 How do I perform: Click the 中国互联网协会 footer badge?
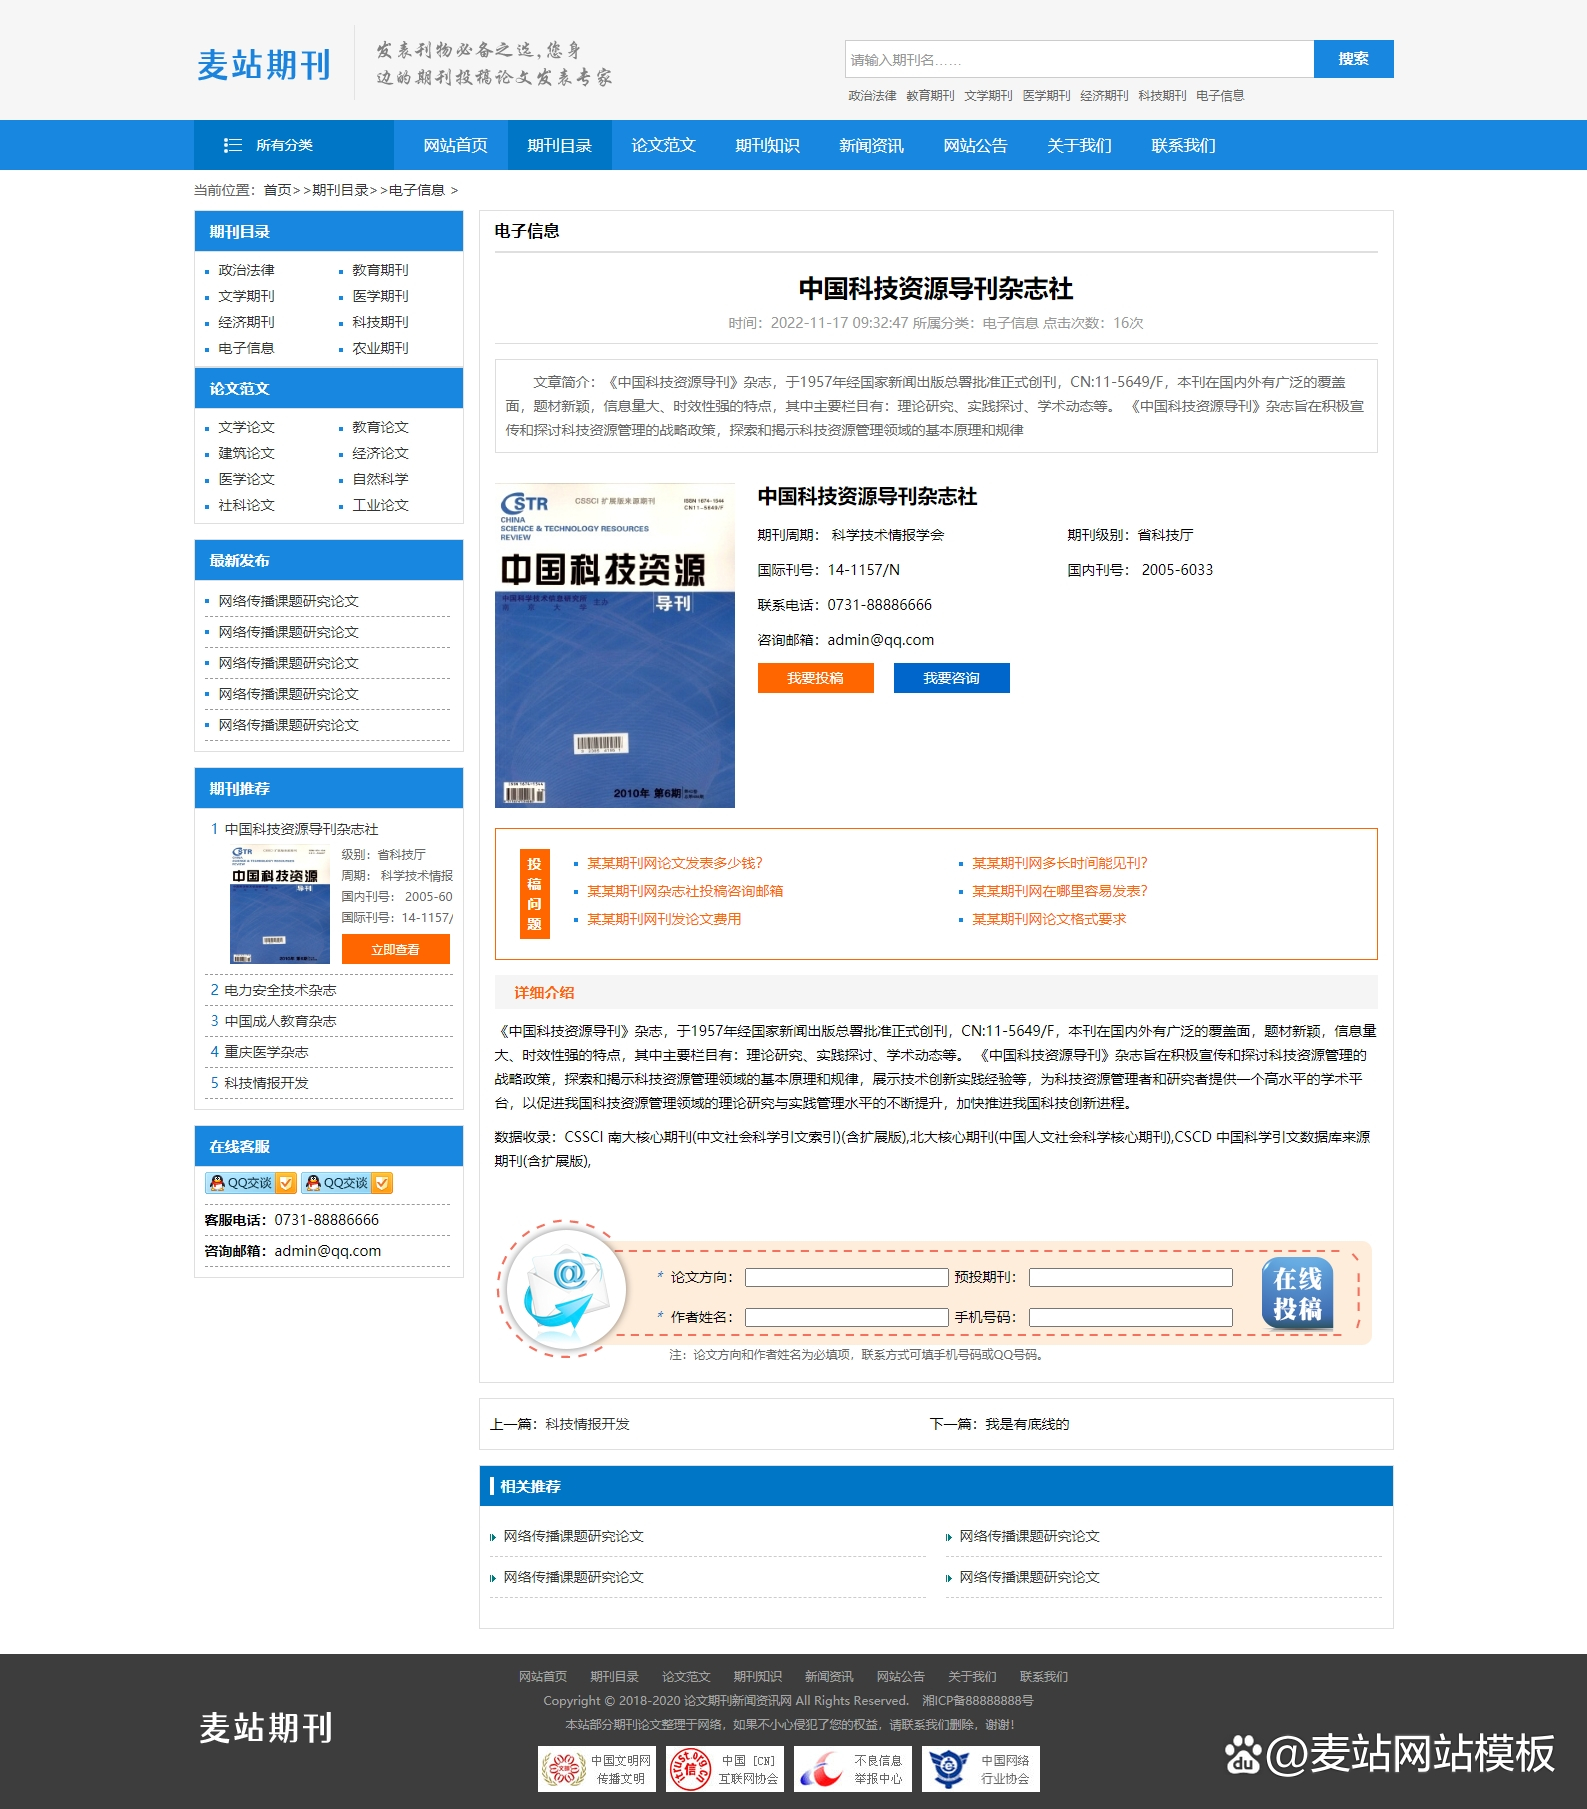tap(725, 1769)
